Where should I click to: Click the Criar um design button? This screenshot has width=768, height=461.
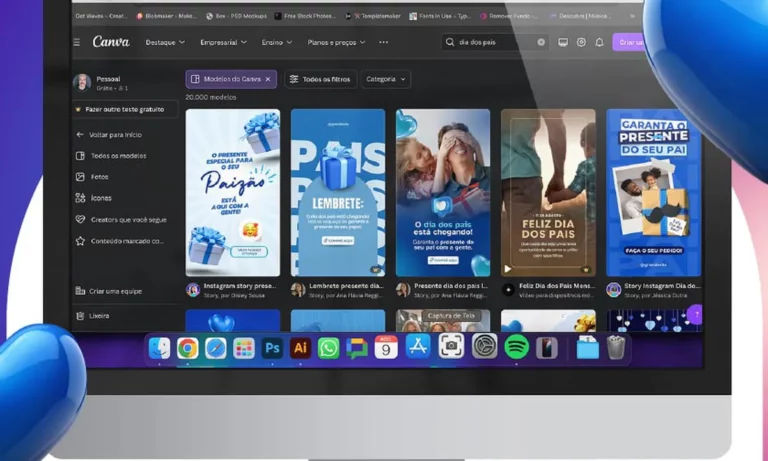pos(628,42)
